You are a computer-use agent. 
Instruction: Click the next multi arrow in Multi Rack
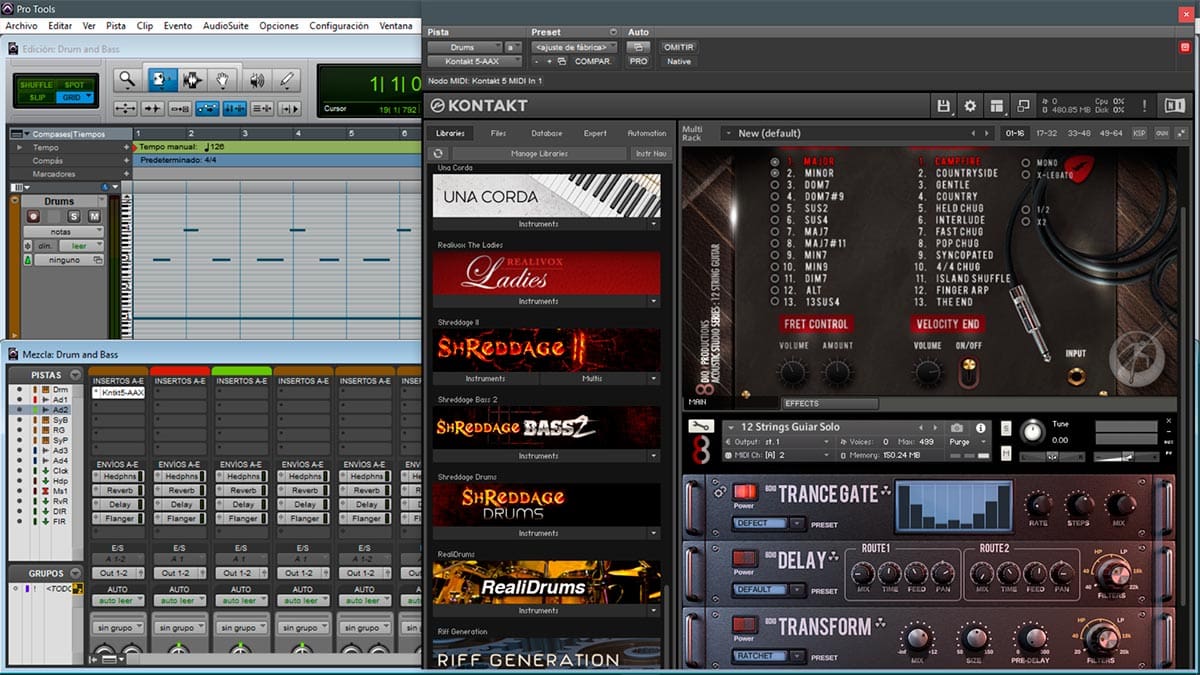click(x=988, y=133)
